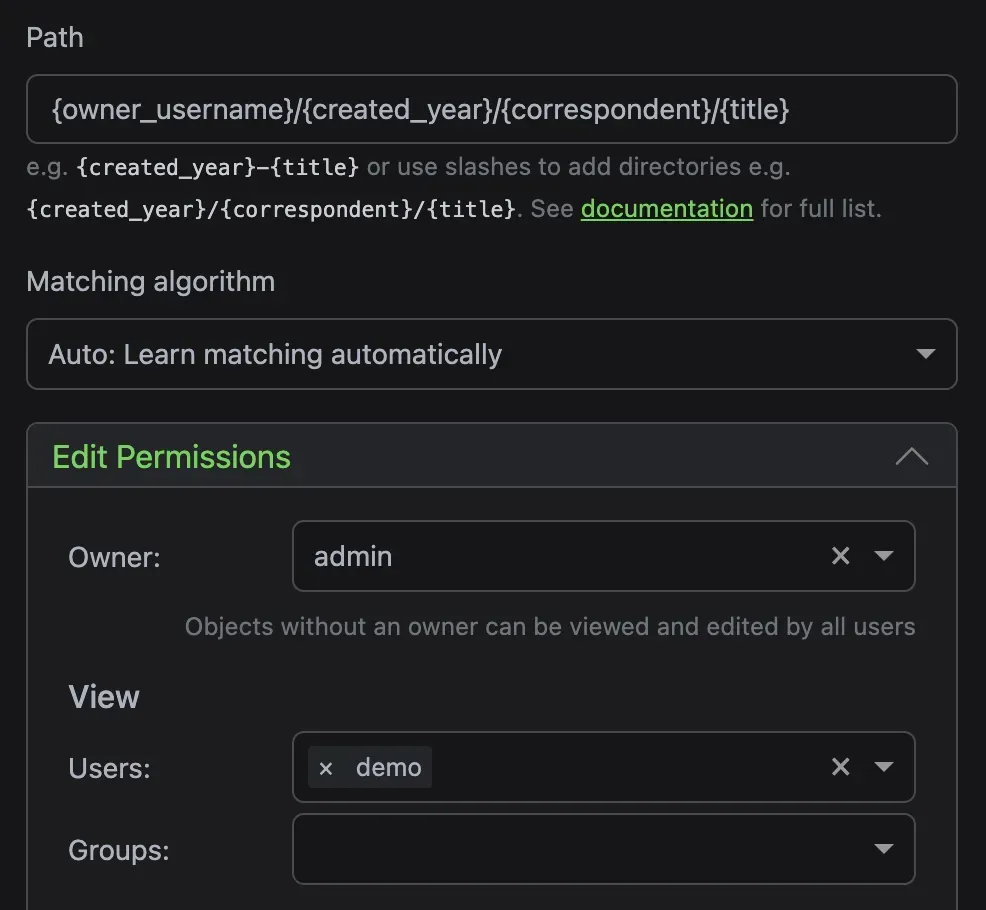Viewport: 986px width, 910px height.
Task: Open the Matching algorithm dropdown
Action: pyautogui.click(x=492, y=354)
